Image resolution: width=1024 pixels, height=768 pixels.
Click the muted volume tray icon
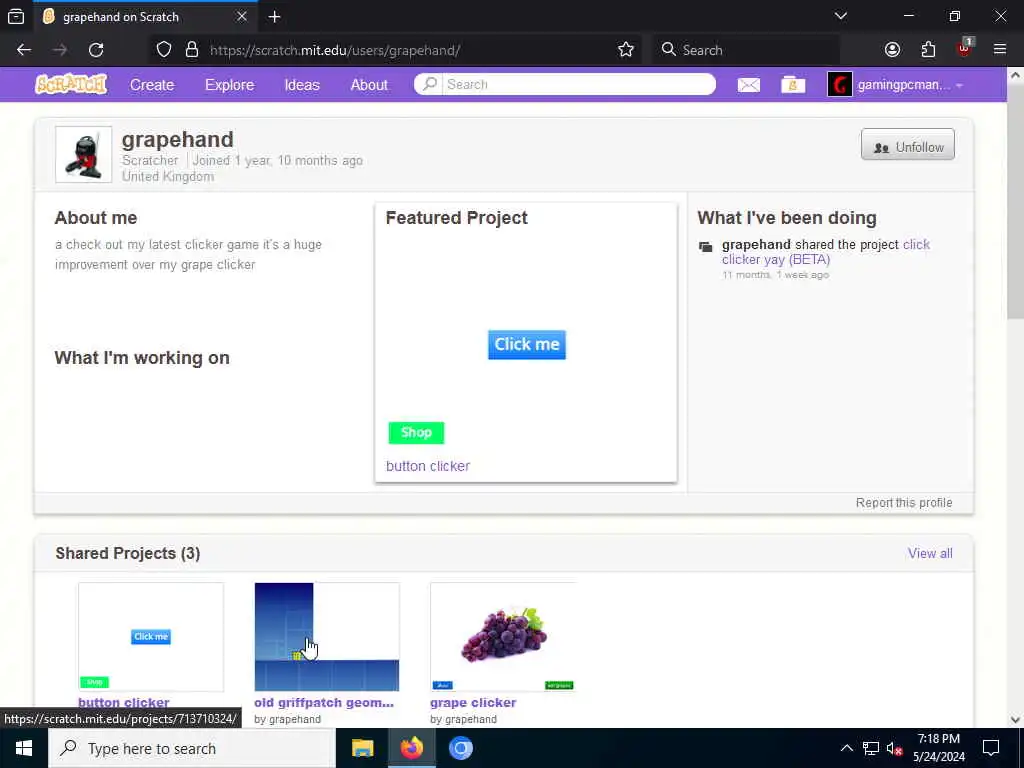tap(894, 748)
